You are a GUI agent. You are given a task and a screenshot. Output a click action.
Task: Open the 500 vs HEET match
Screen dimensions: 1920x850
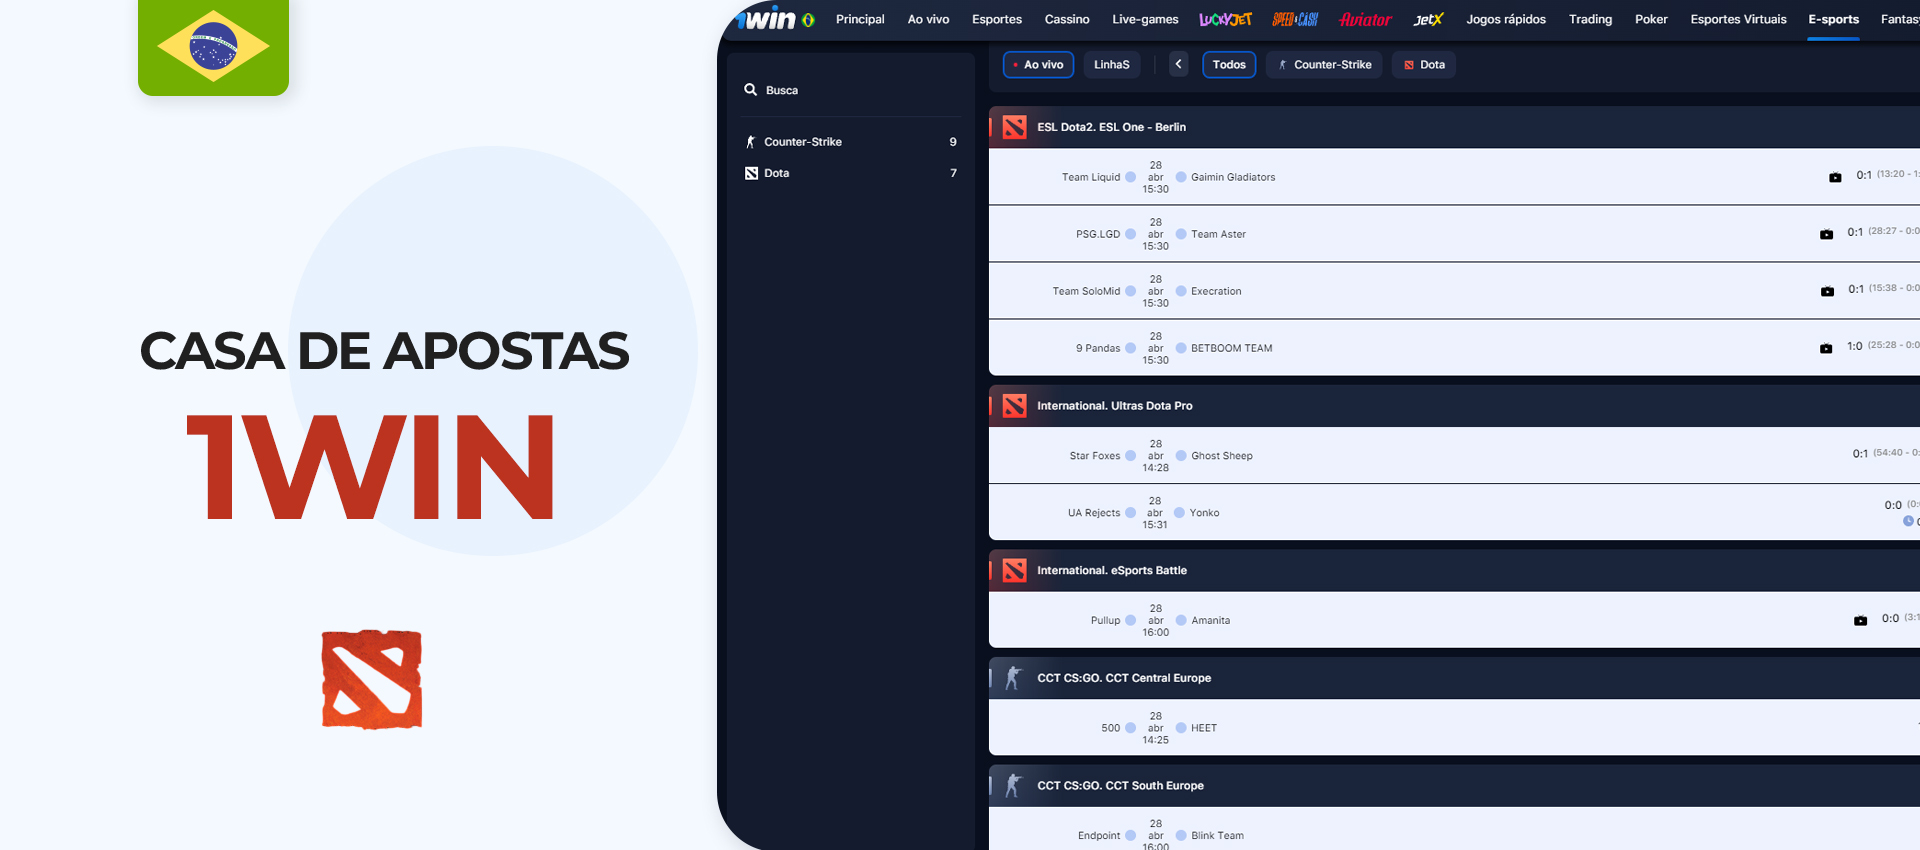click(1454, 728)
